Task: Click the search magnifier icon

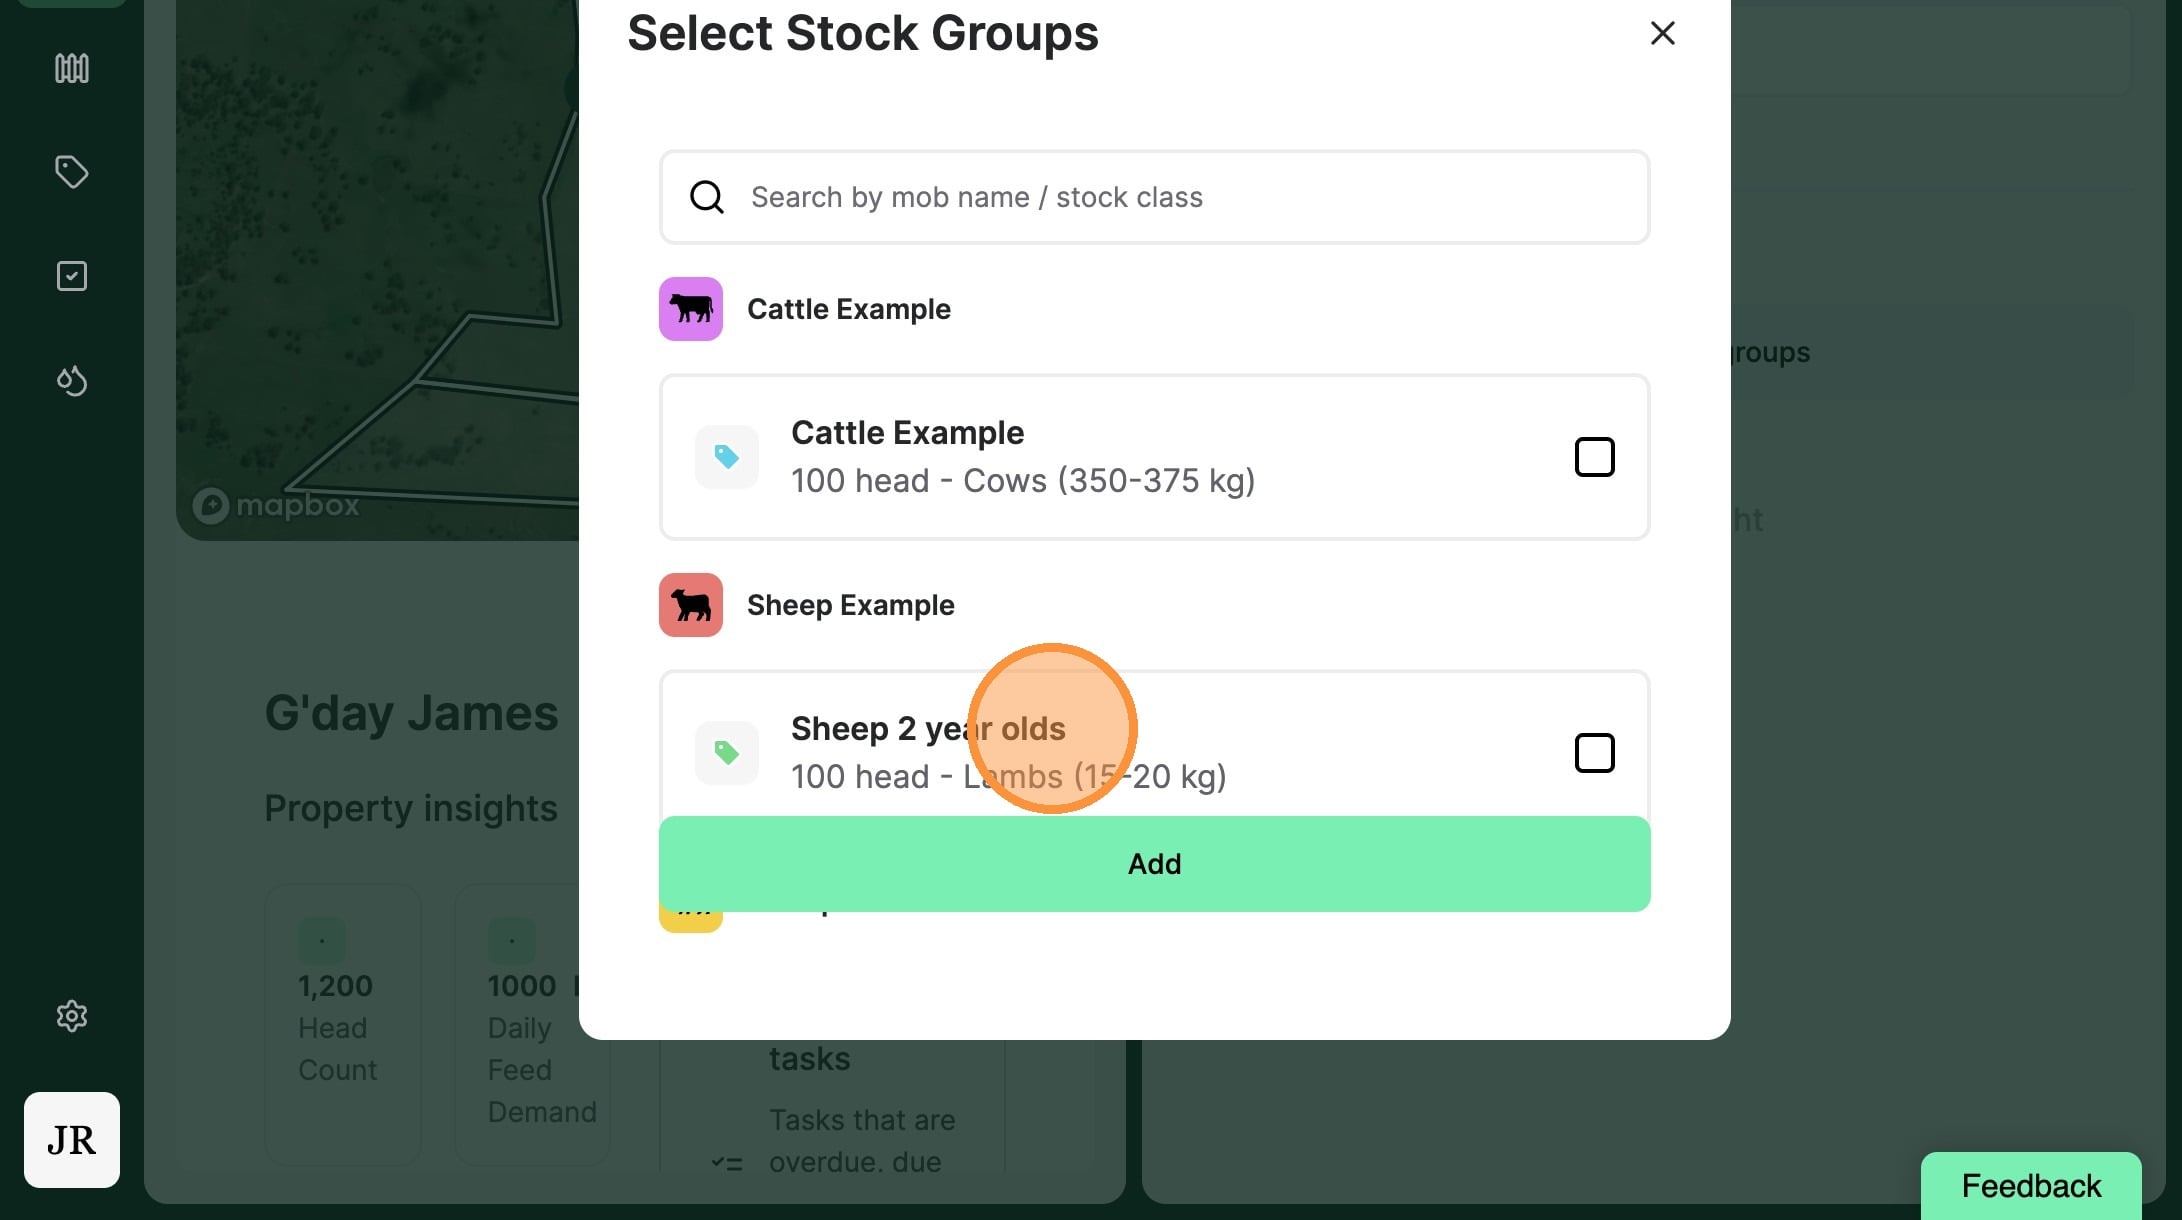Action: pos(707,197)
